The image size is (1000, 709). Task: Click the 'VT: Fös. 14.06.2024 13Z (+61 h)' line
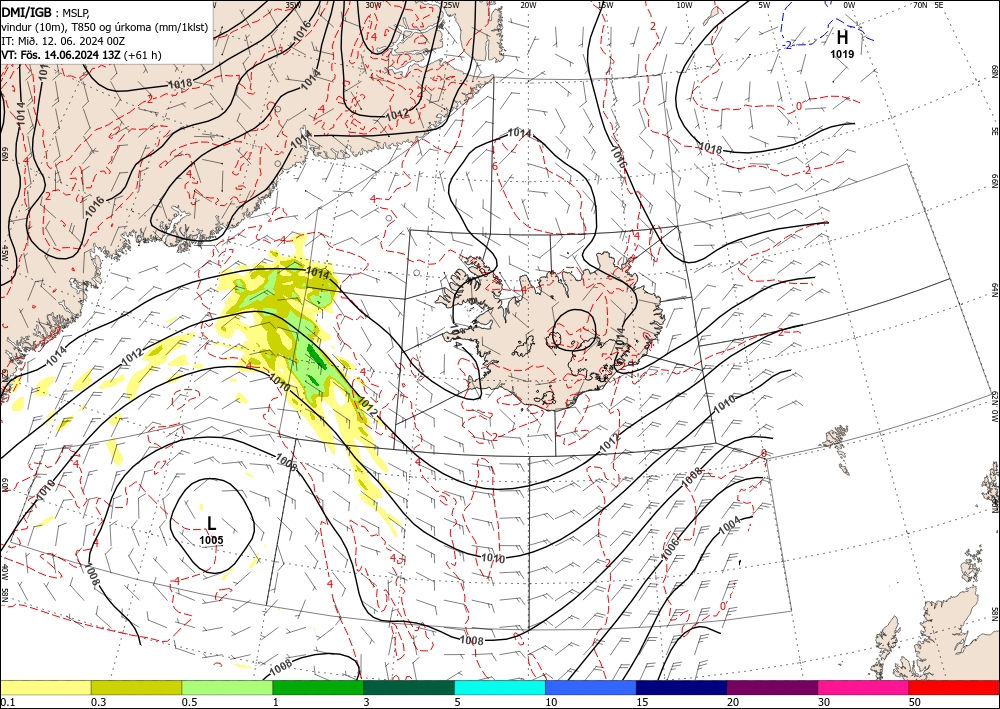tap(82, 55)
